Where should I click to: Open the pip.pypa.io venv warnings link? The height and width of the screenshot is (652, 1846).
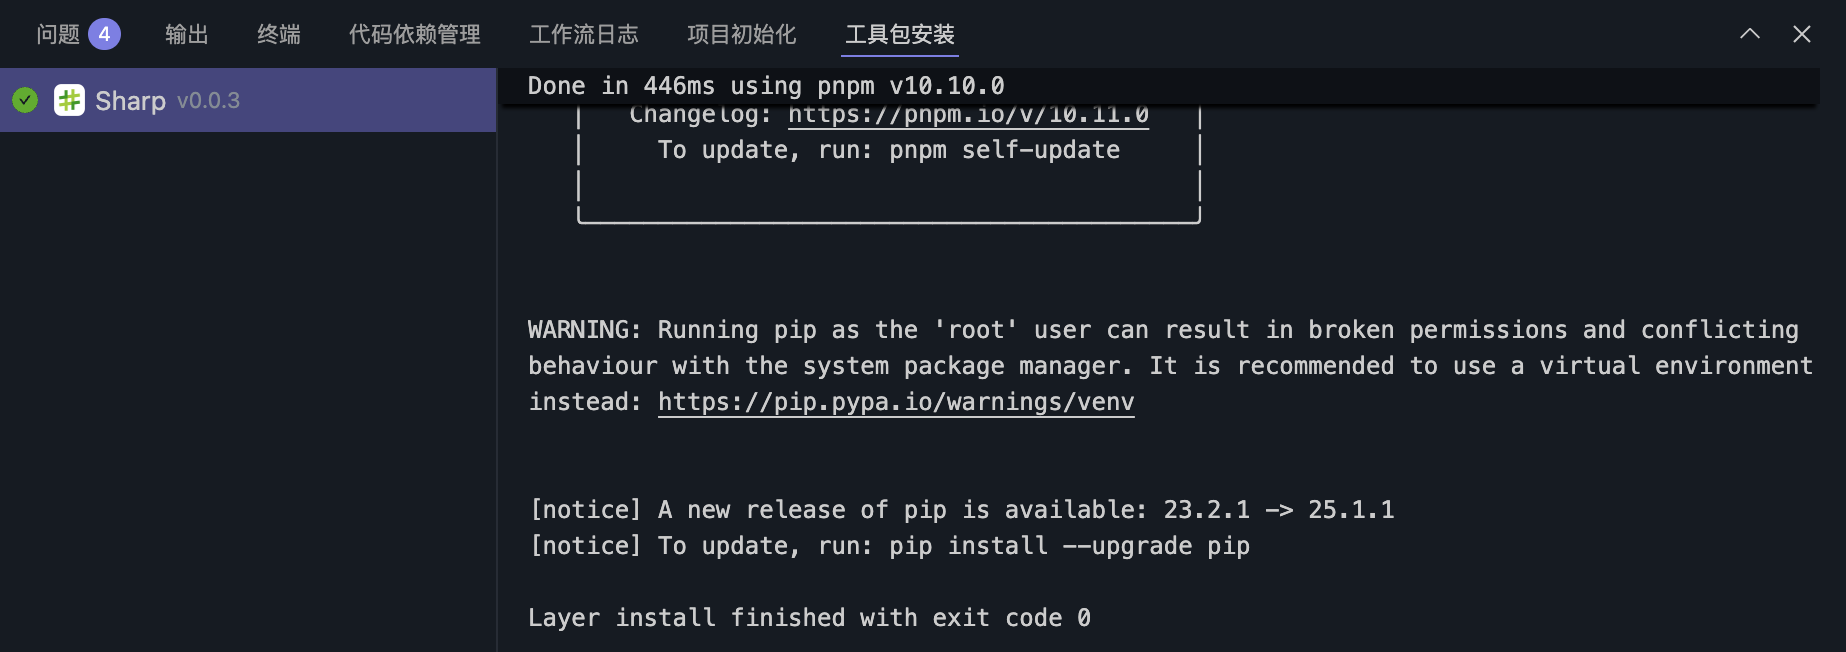(x=896, y=402)
